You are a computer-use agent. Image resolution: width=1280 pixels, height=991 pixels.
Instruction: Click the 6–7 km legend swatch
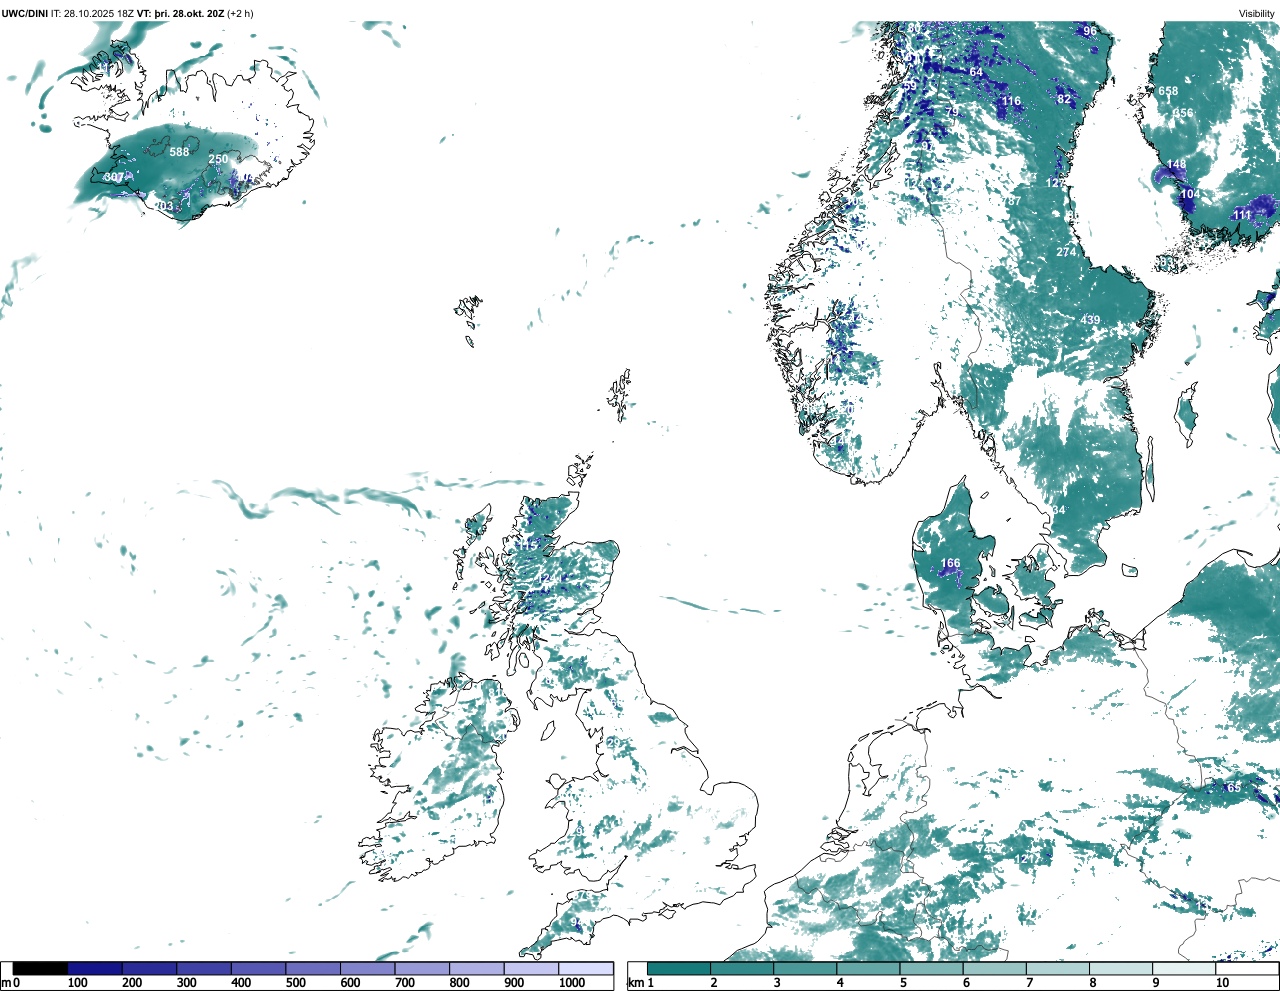[994, 968]
